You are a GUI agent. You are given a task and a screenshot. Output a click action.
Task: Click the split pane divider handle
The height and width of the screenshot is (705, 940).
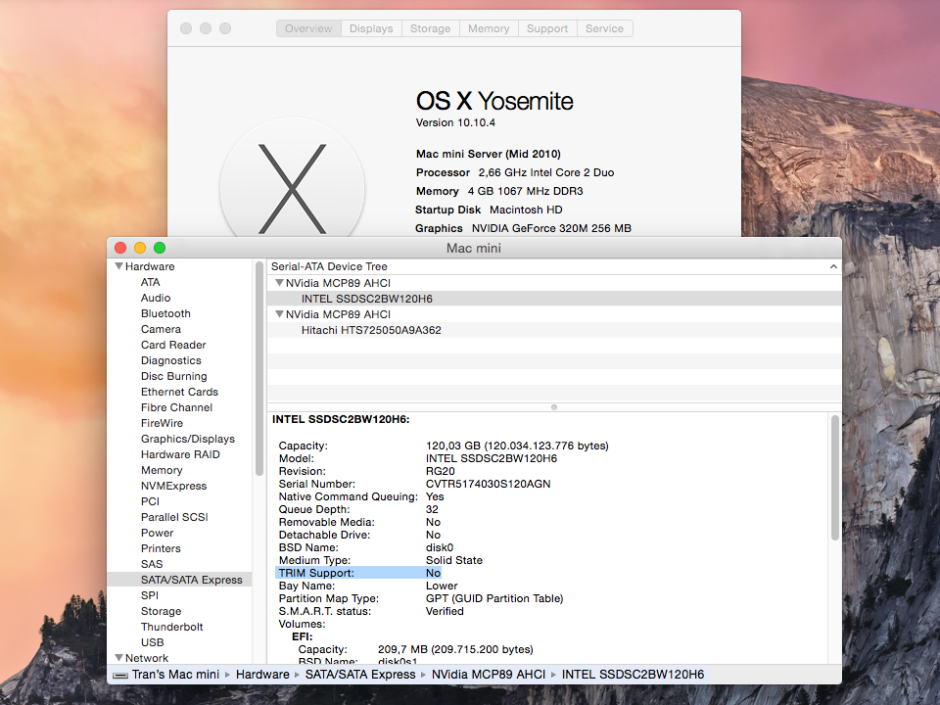(554, 407)
